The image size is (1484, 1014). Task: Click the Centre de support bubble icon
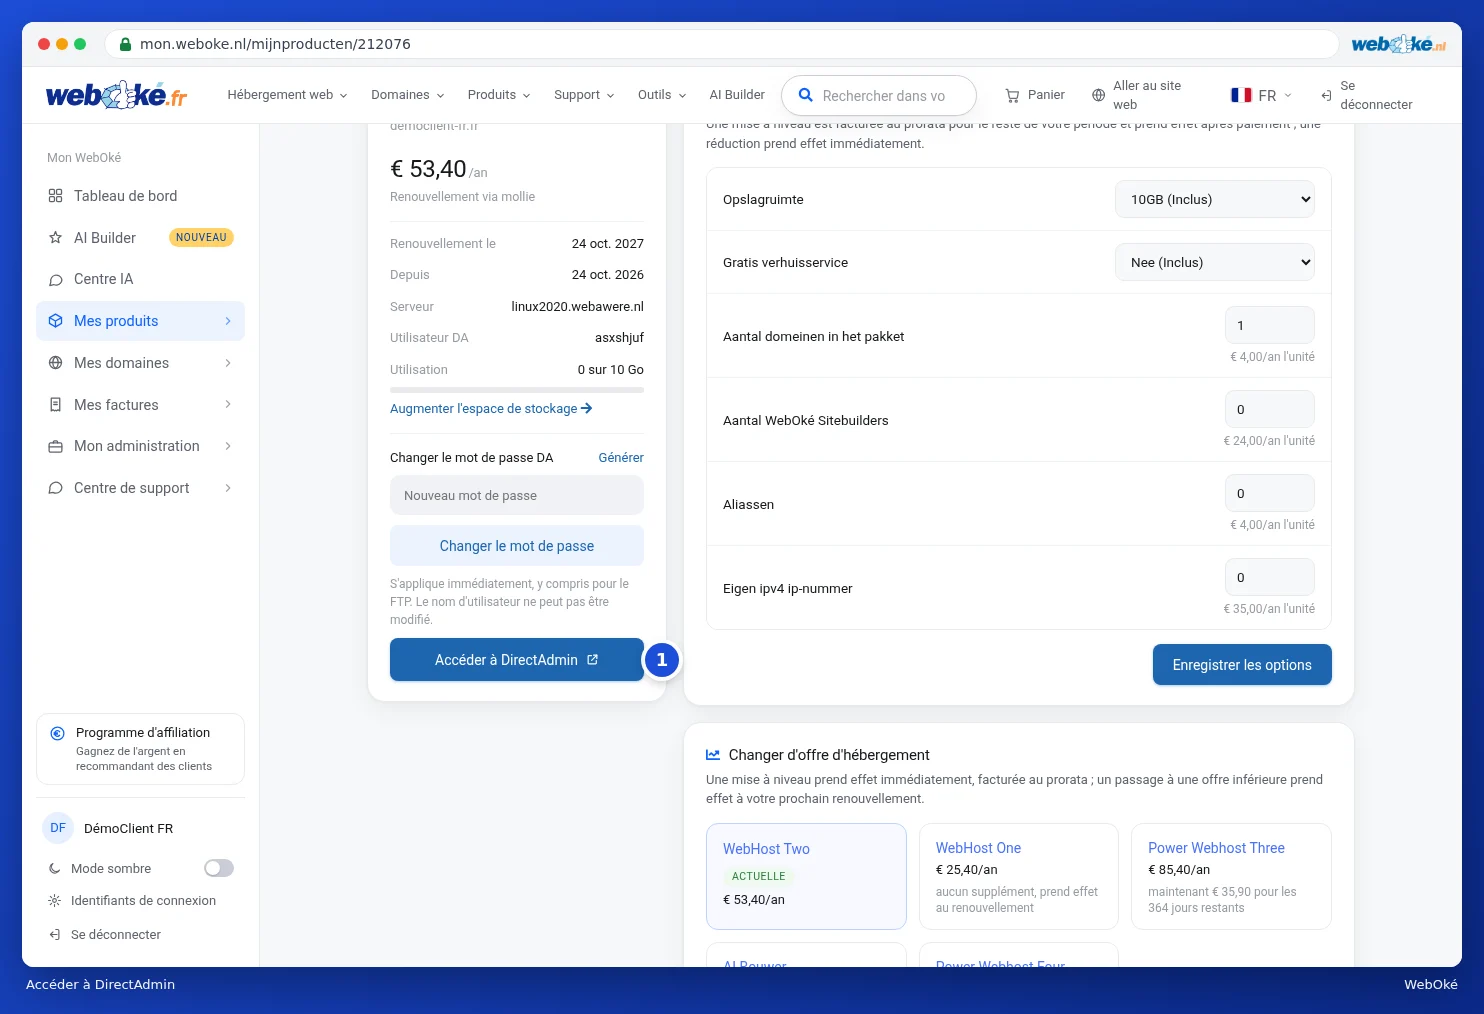click(x=55, y=488)
